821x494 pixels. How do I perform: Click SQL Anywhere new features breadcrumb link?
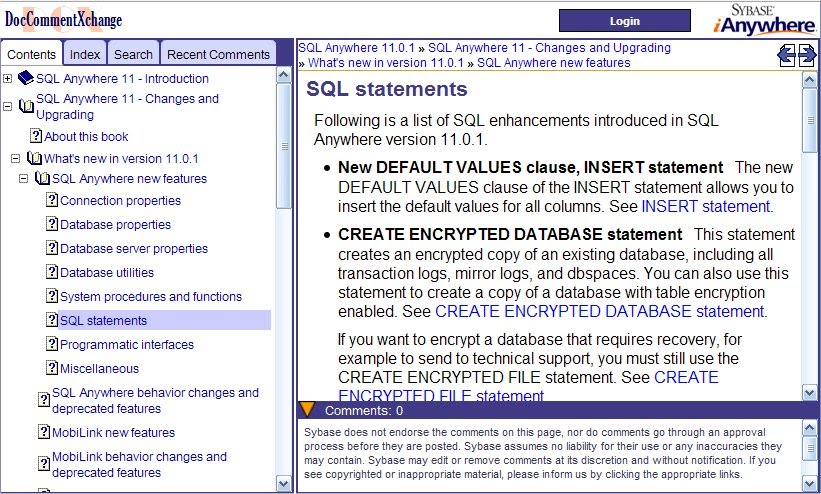click(553, 63)
